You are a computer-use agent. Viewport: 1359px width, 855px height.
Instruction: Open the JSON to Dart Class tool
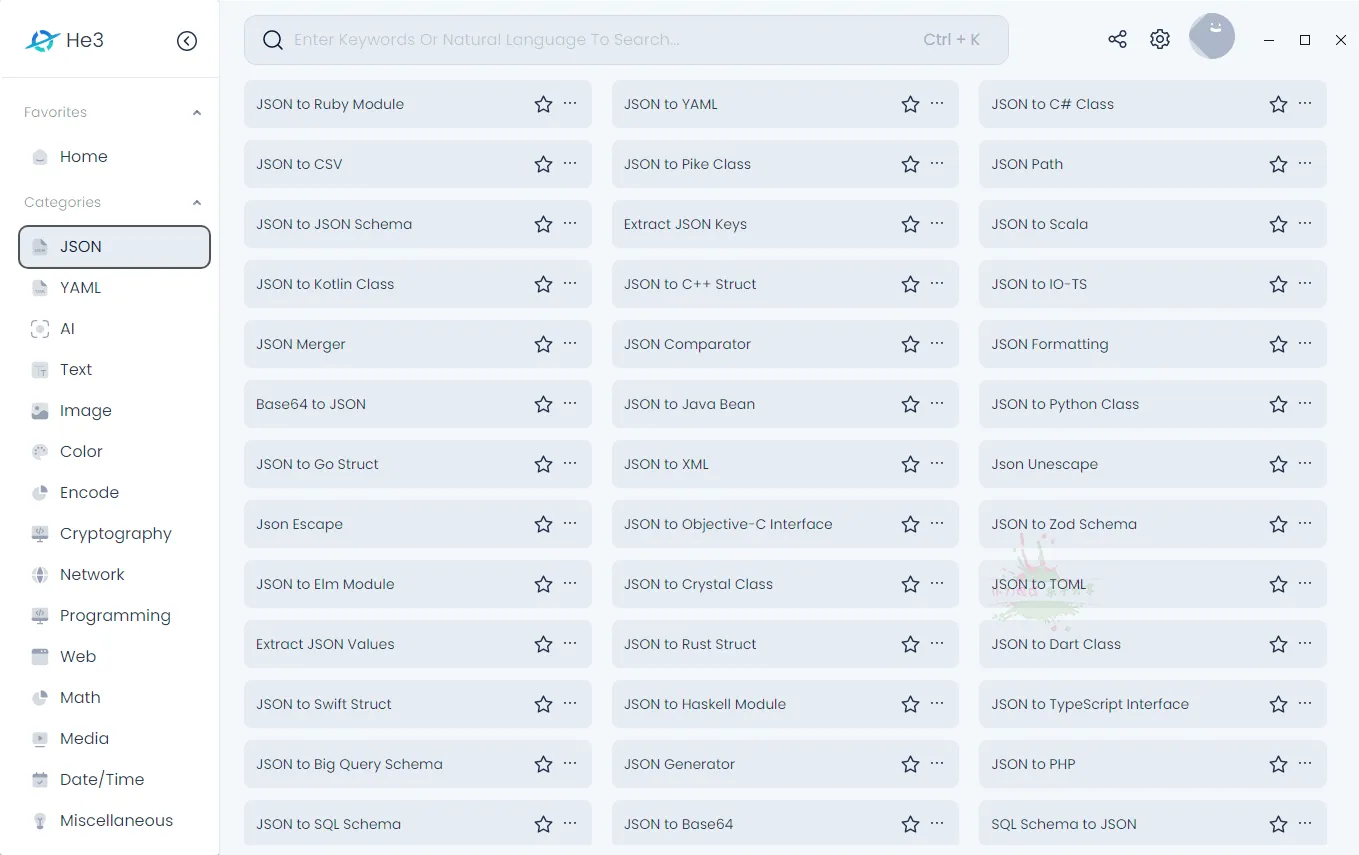1153,644
